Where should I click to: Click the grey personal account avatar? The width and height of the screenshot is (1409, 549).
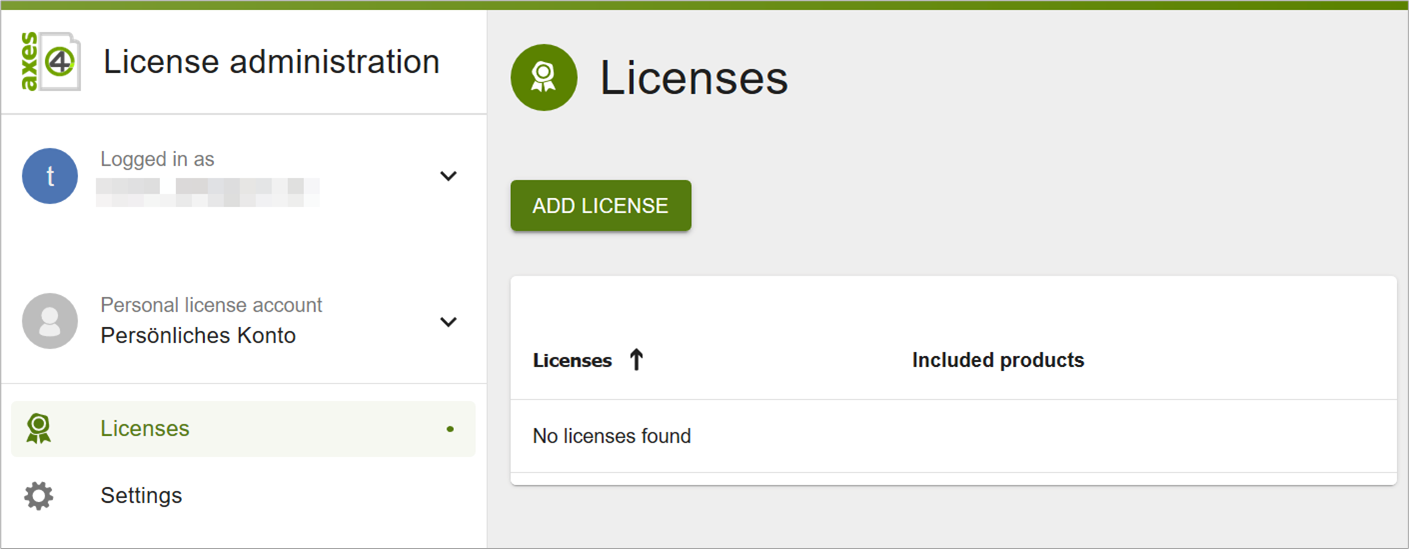pyautogui.click(x=50, y=321)
